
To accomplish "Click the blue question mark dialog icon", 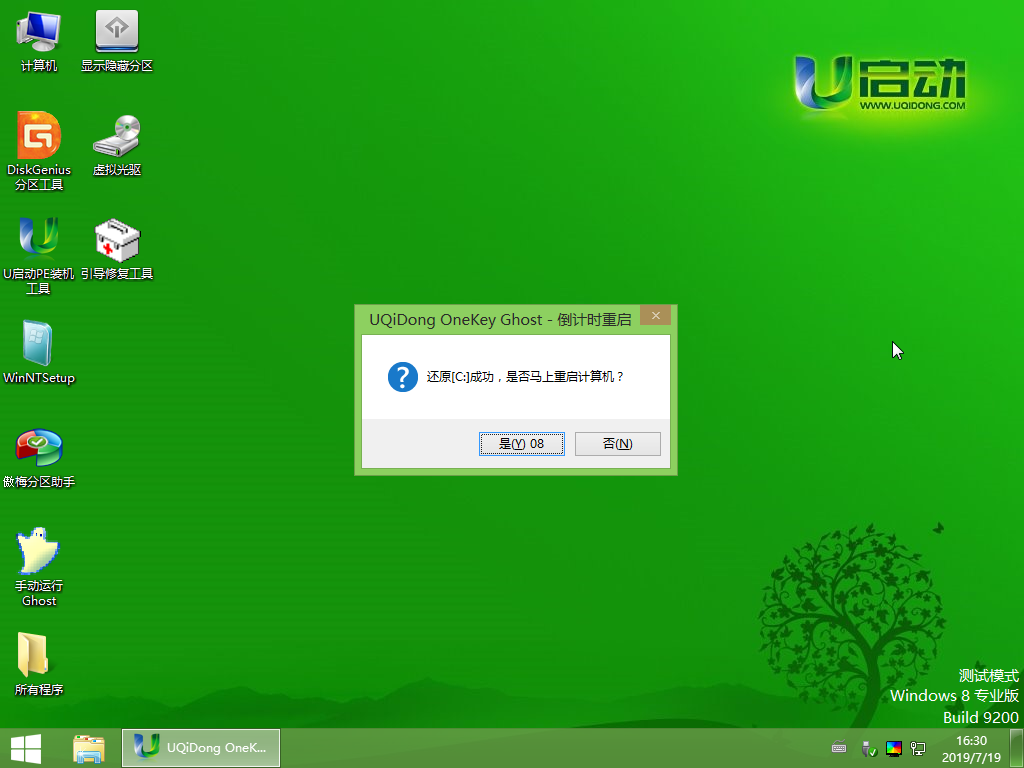I will pos(403,377).
